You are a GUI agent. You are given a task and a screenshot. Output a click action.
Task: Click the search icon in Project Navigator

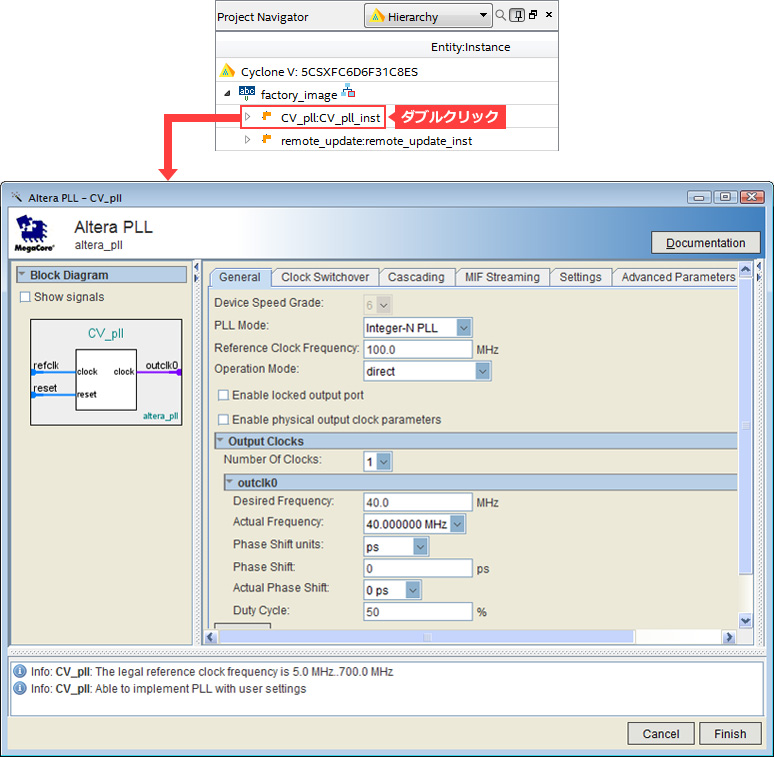(501, 15)
